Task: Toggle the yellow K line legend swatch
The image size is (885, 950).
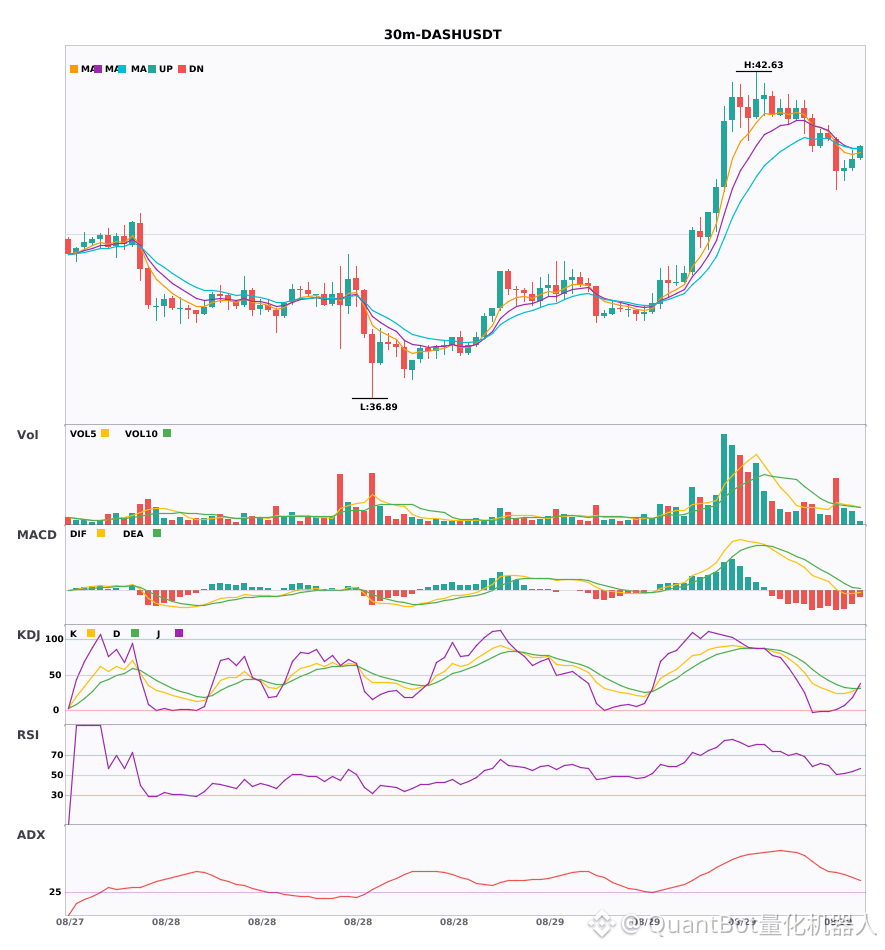Action: point(91,633)
